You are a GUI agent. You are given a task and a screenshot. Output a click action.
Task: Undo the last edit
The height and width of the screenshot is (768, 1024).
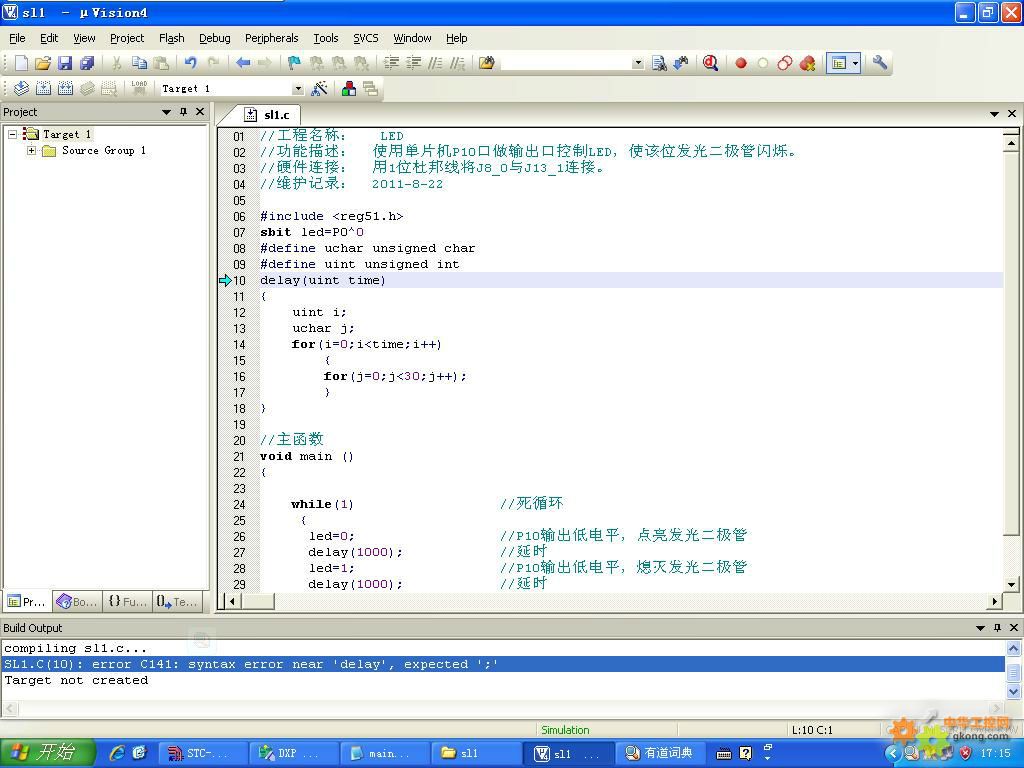point(191,63)
